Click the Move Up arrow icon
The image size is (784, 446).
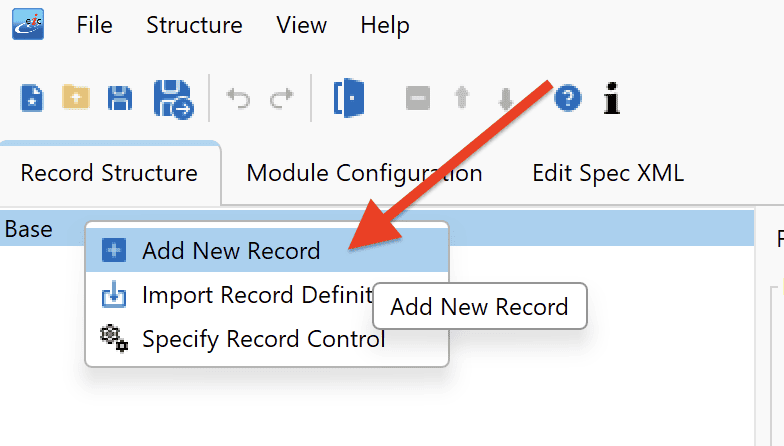462,97
